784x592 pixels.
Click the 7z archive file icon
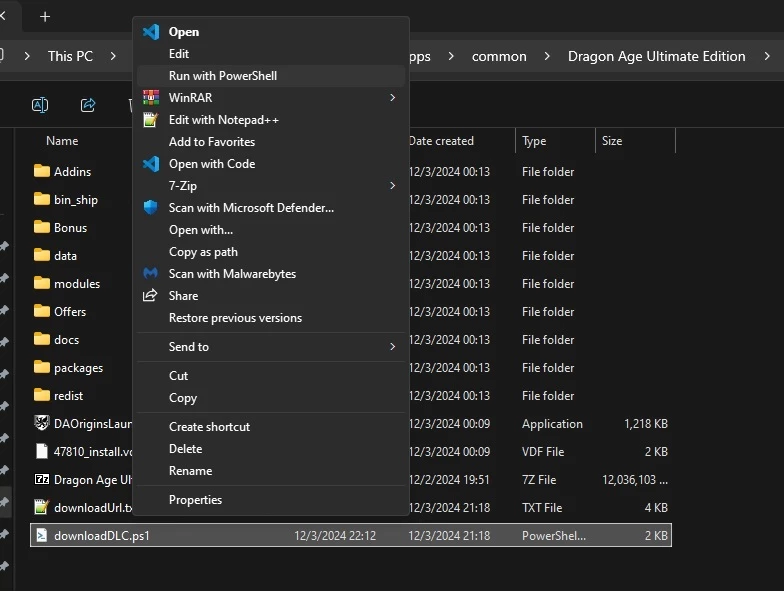[42, 479]
